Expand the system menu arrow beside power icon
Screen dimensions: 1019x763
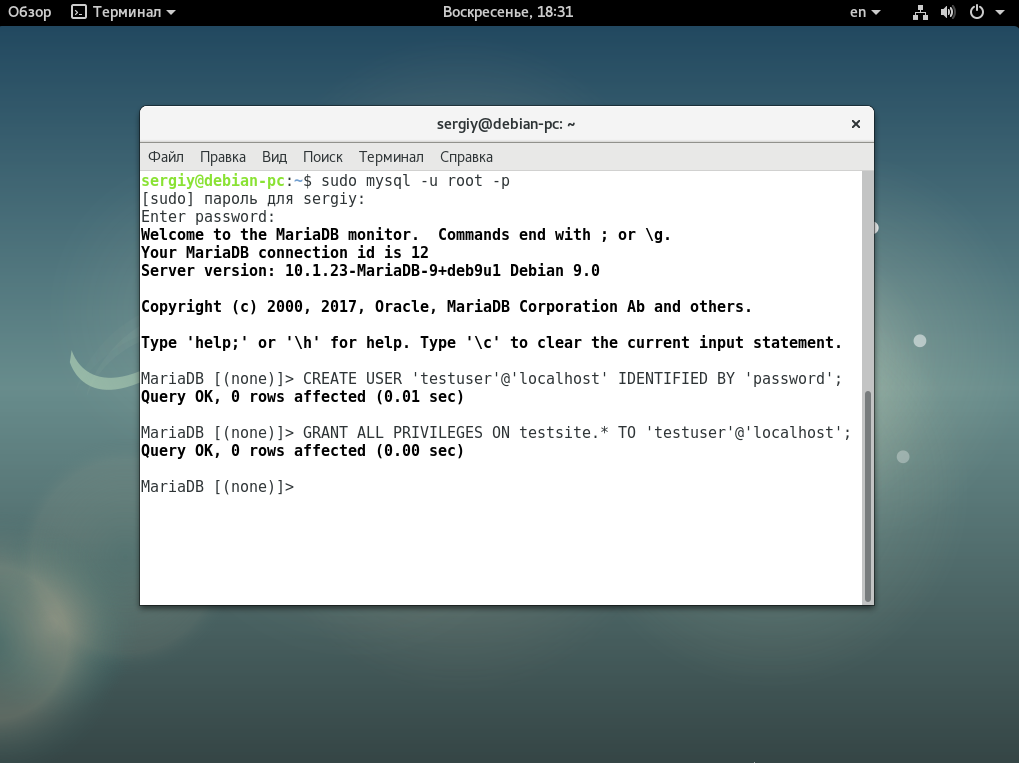coord(999,12)
